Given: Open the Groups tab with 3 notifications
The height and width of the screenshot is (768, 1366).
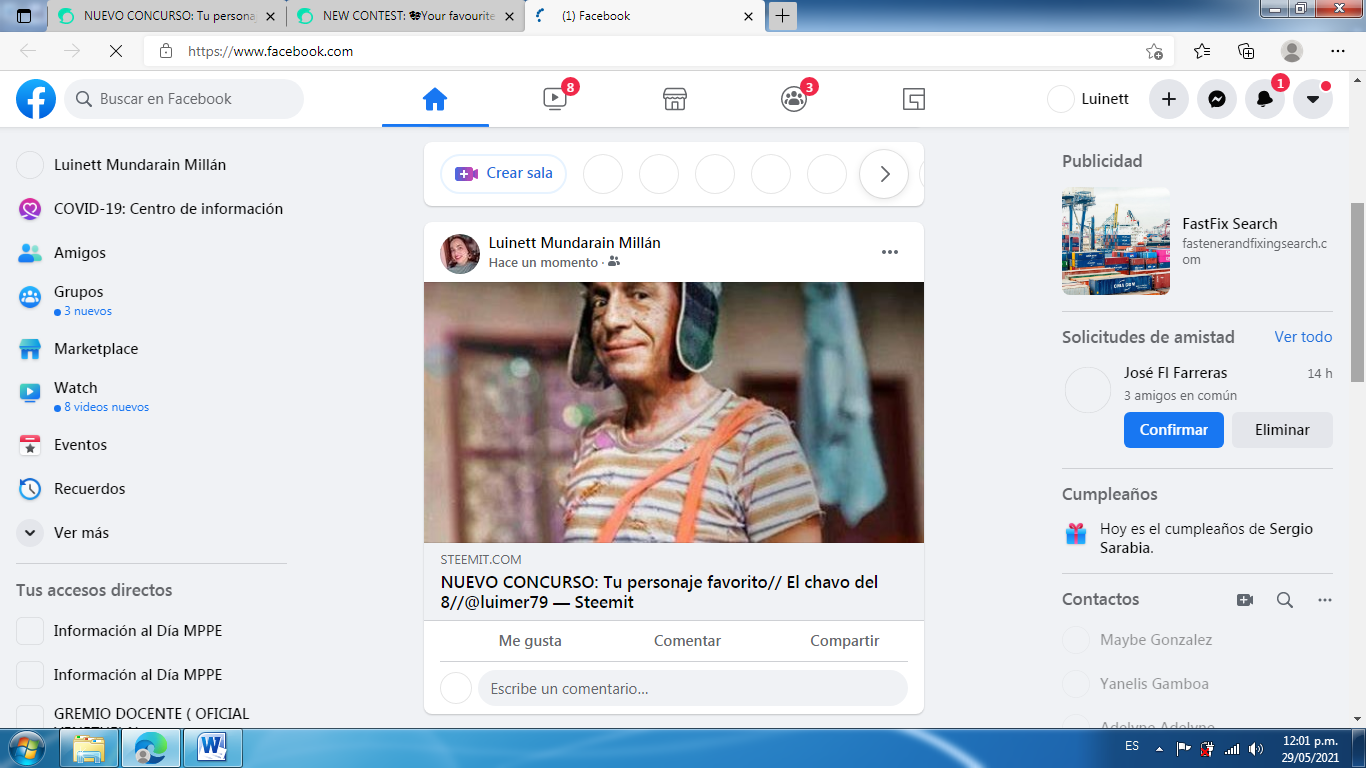Looking at the screenshot, I should click(x=794, y=99).
